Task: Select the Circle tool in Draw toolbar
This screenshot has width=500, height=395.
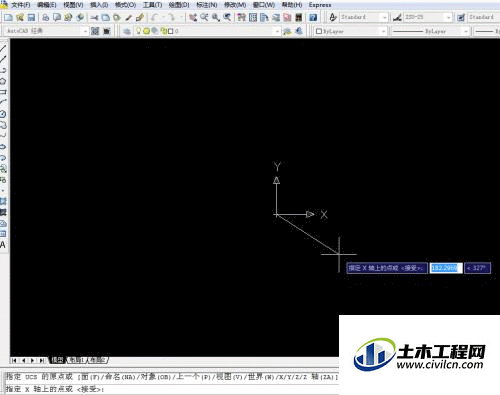Action: 3,114
